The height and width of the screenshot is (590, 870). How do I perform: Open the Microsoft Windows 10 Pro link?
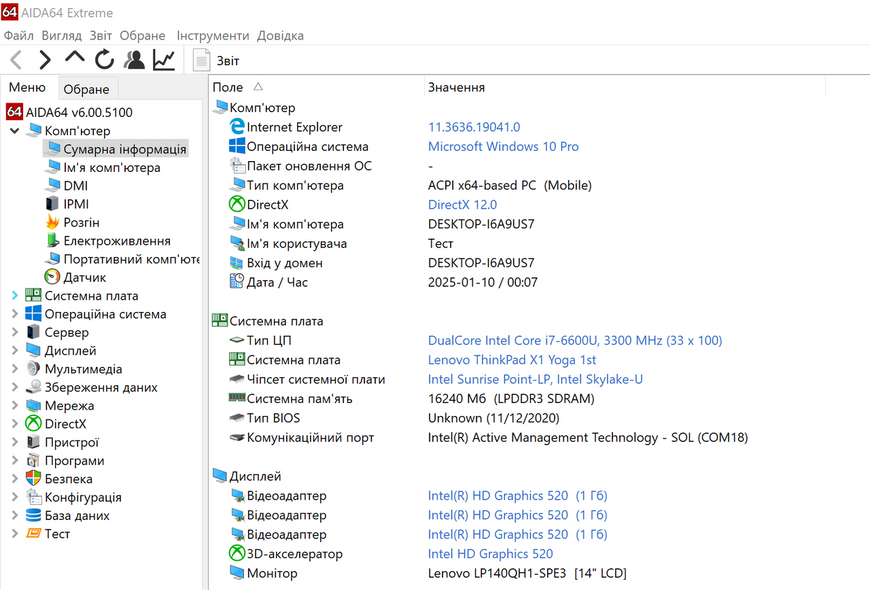tap(503, 147)
